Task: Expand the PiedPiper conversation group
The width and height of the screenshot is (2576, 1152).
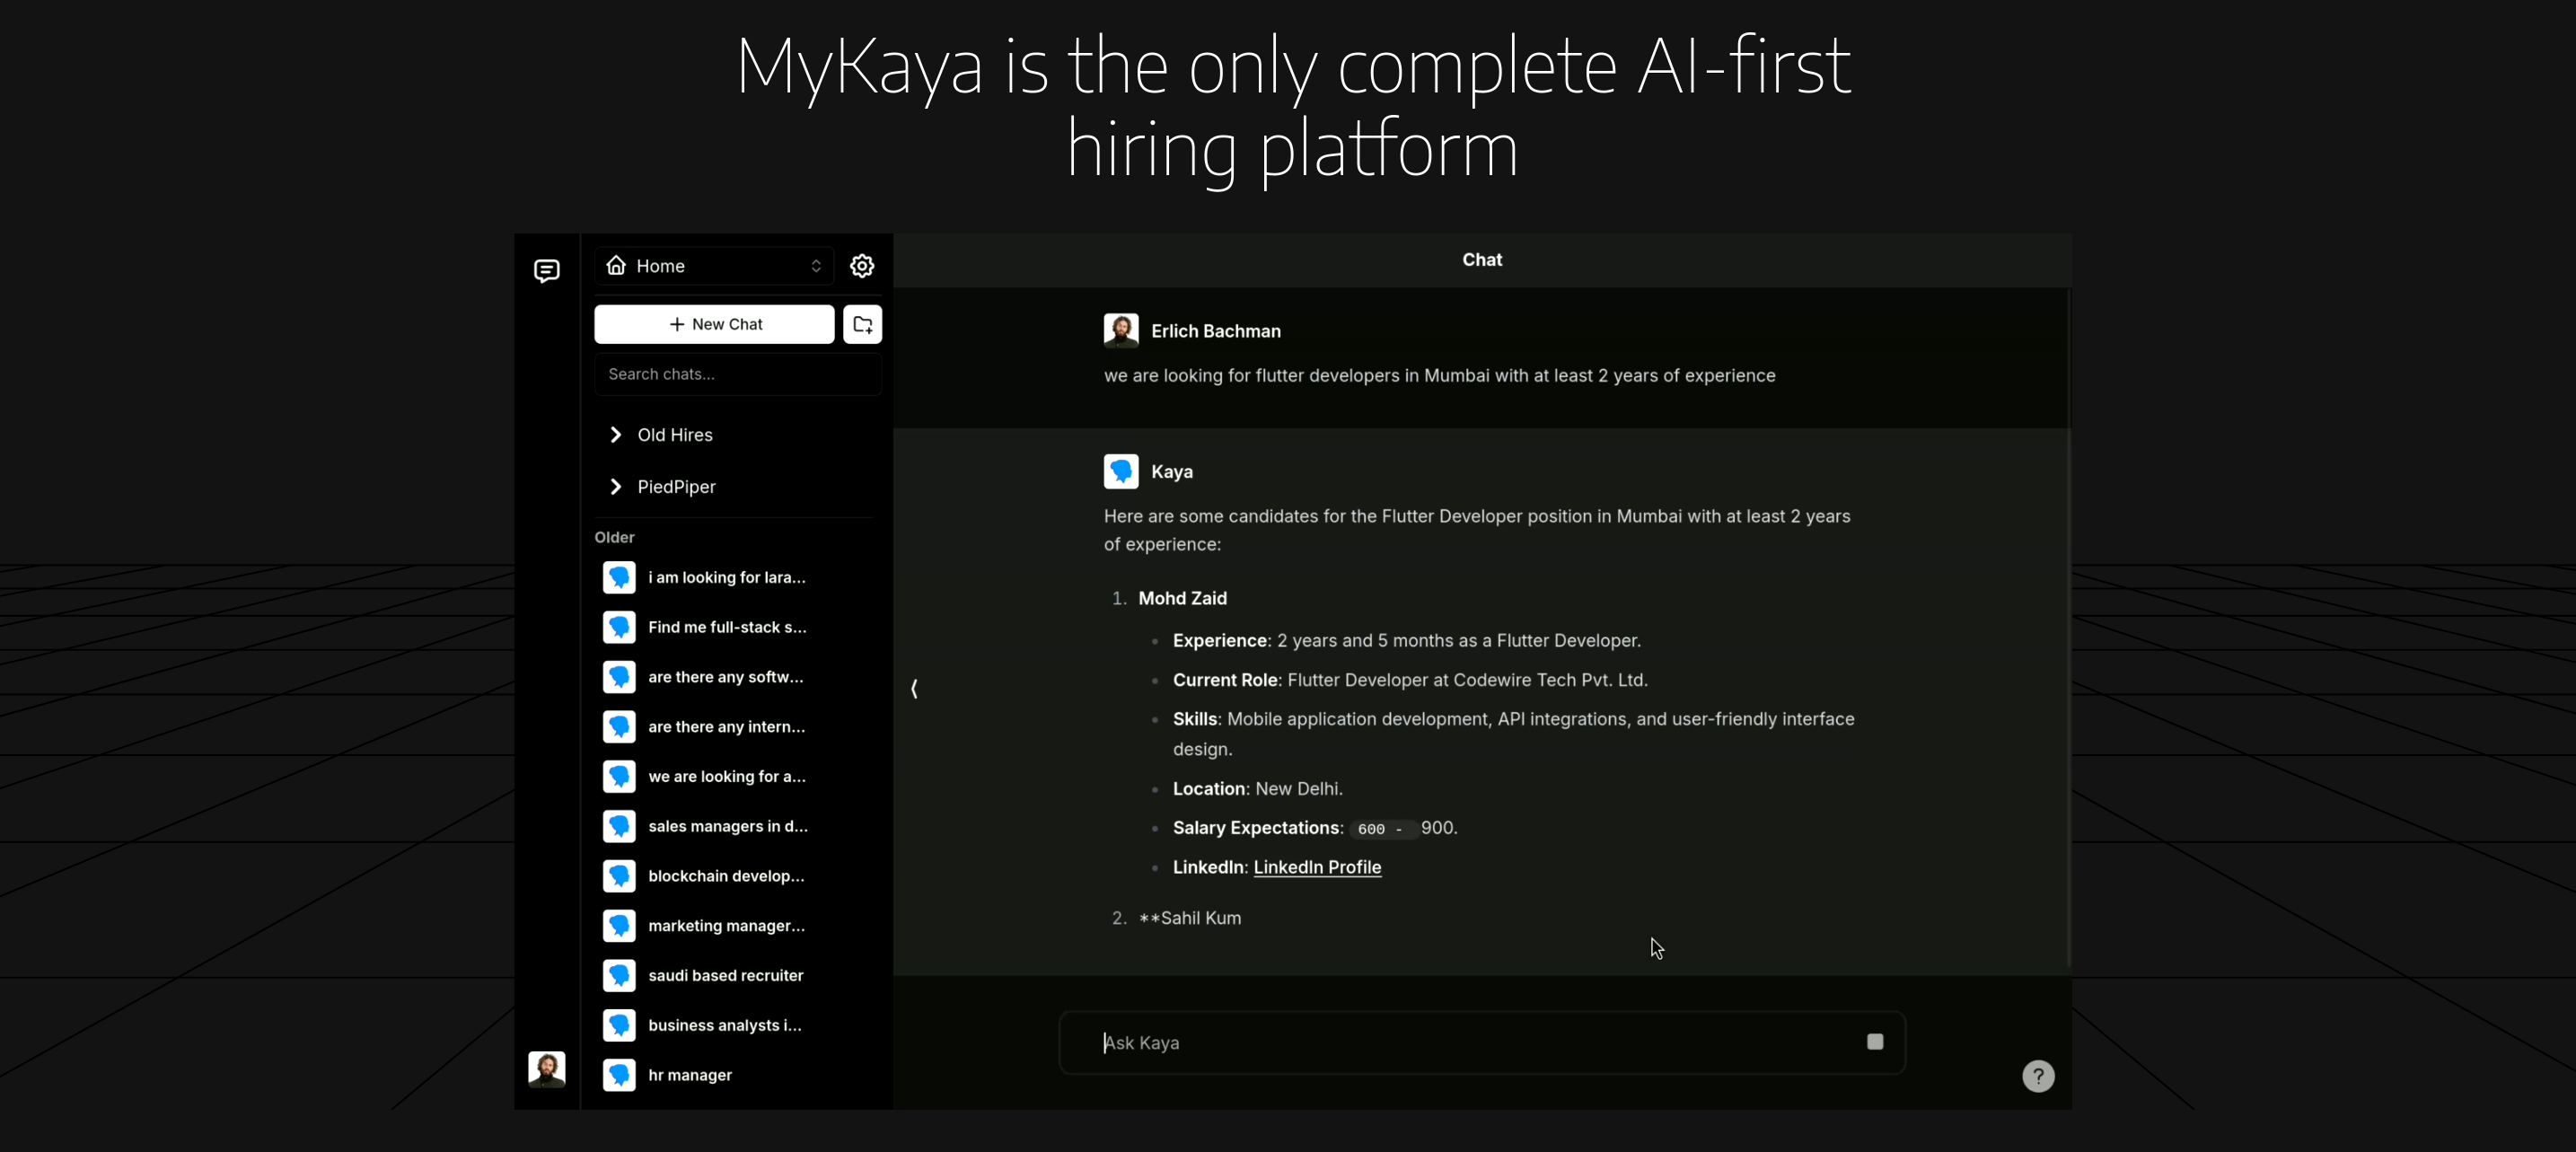Action: pyautogui.click(x=616, y=485)
